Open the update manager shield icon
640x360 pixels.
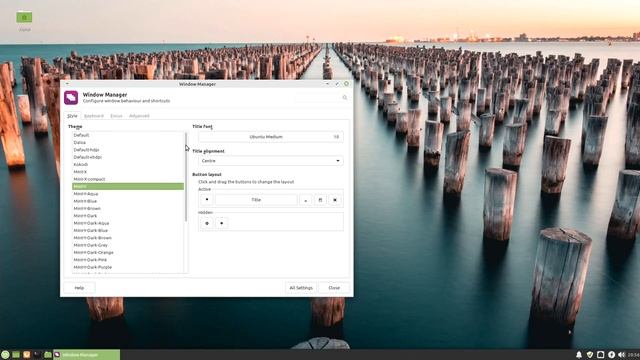pos(590,355)
